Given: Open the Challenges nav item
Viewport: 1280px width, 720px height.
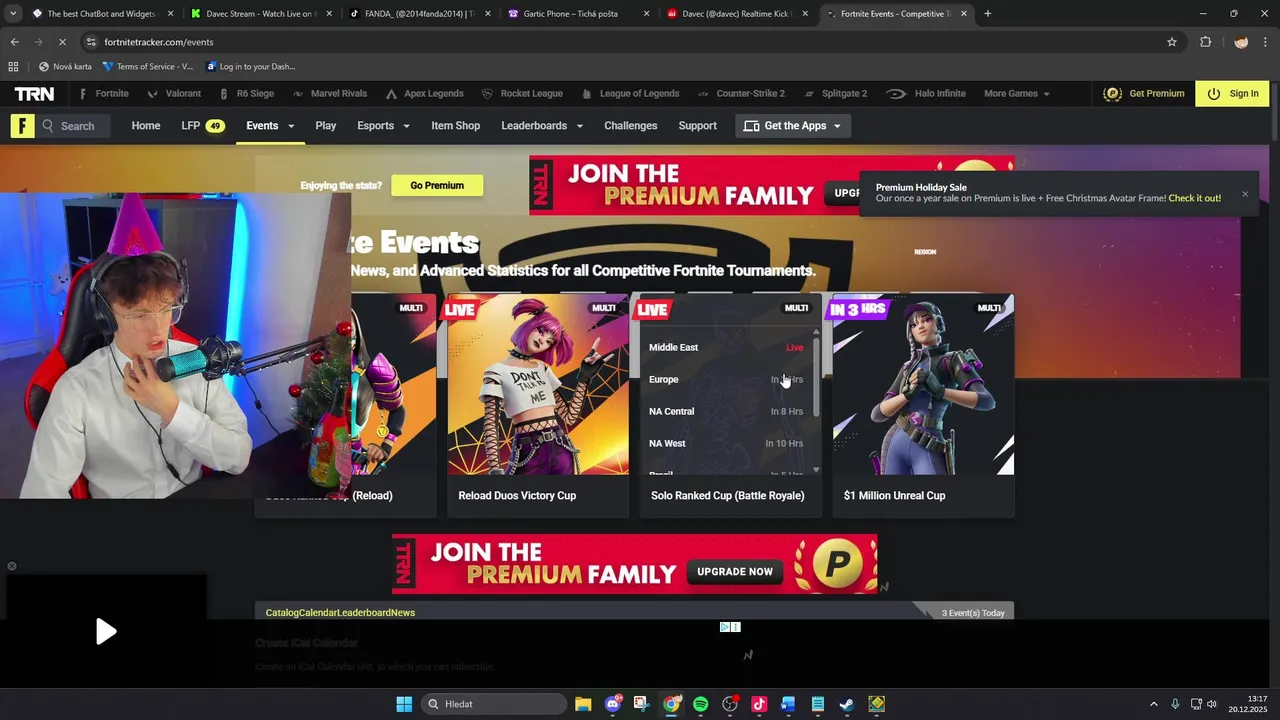Looking at the screenshot, I should coord(631,126).
